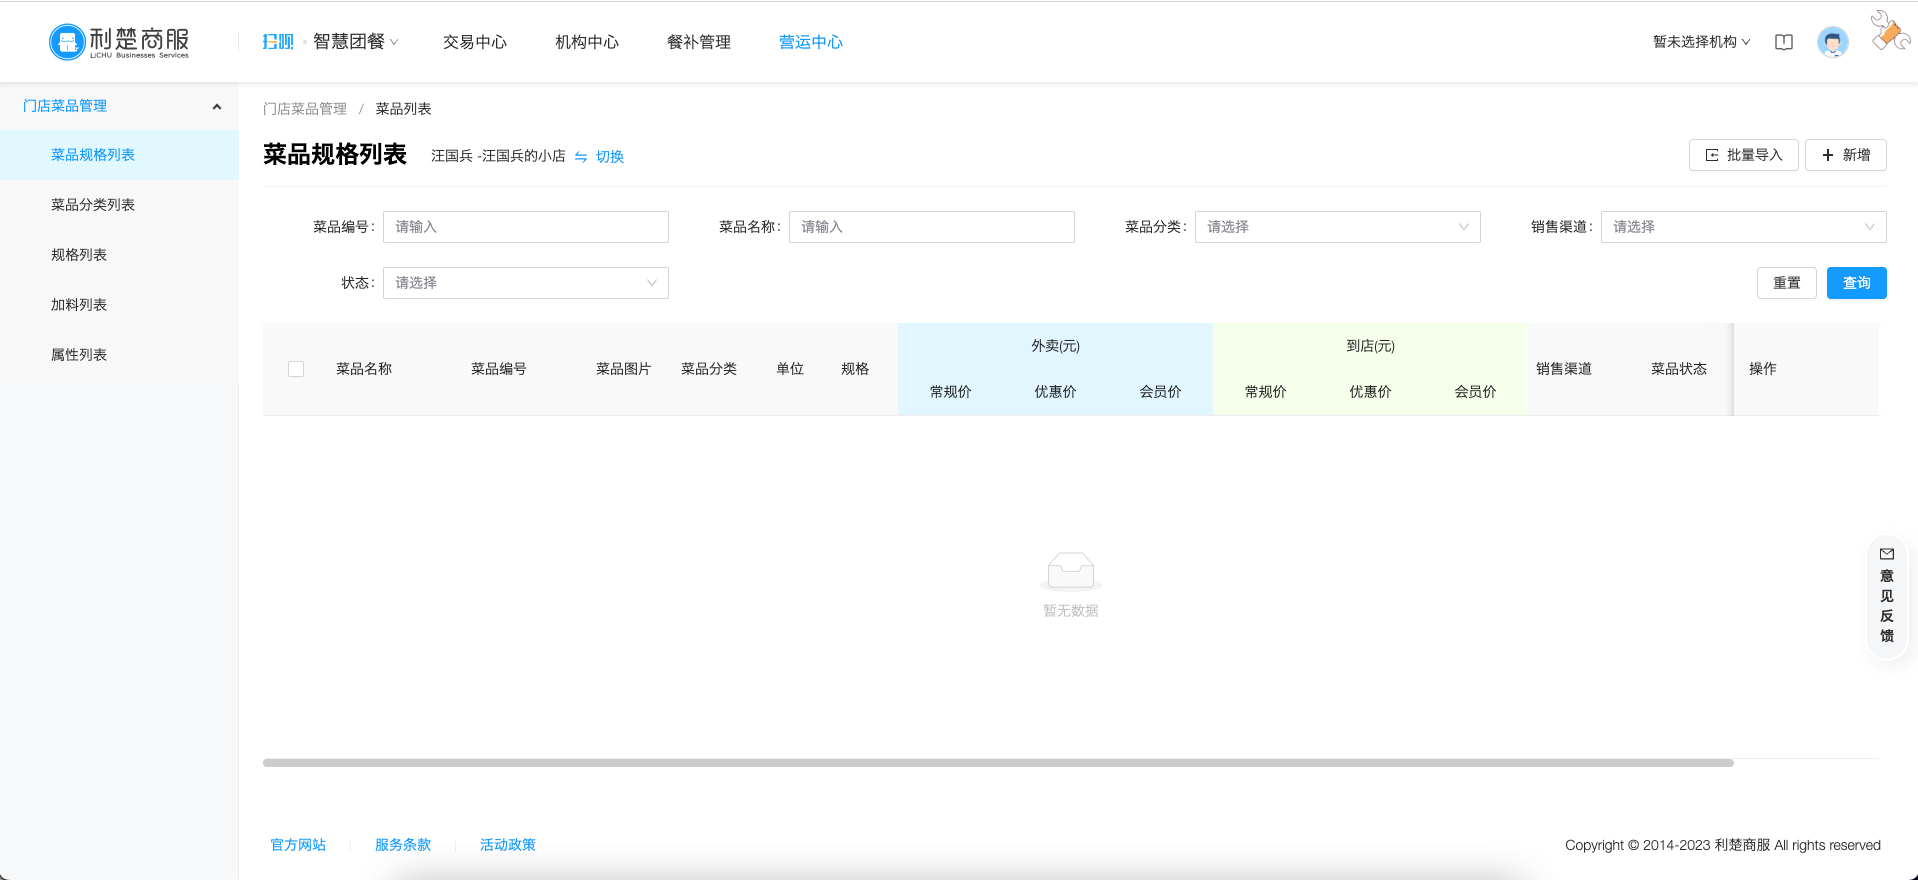Go to the 营运中心 tab
This screenshot has height=880, width=1918.
point(811,42)
